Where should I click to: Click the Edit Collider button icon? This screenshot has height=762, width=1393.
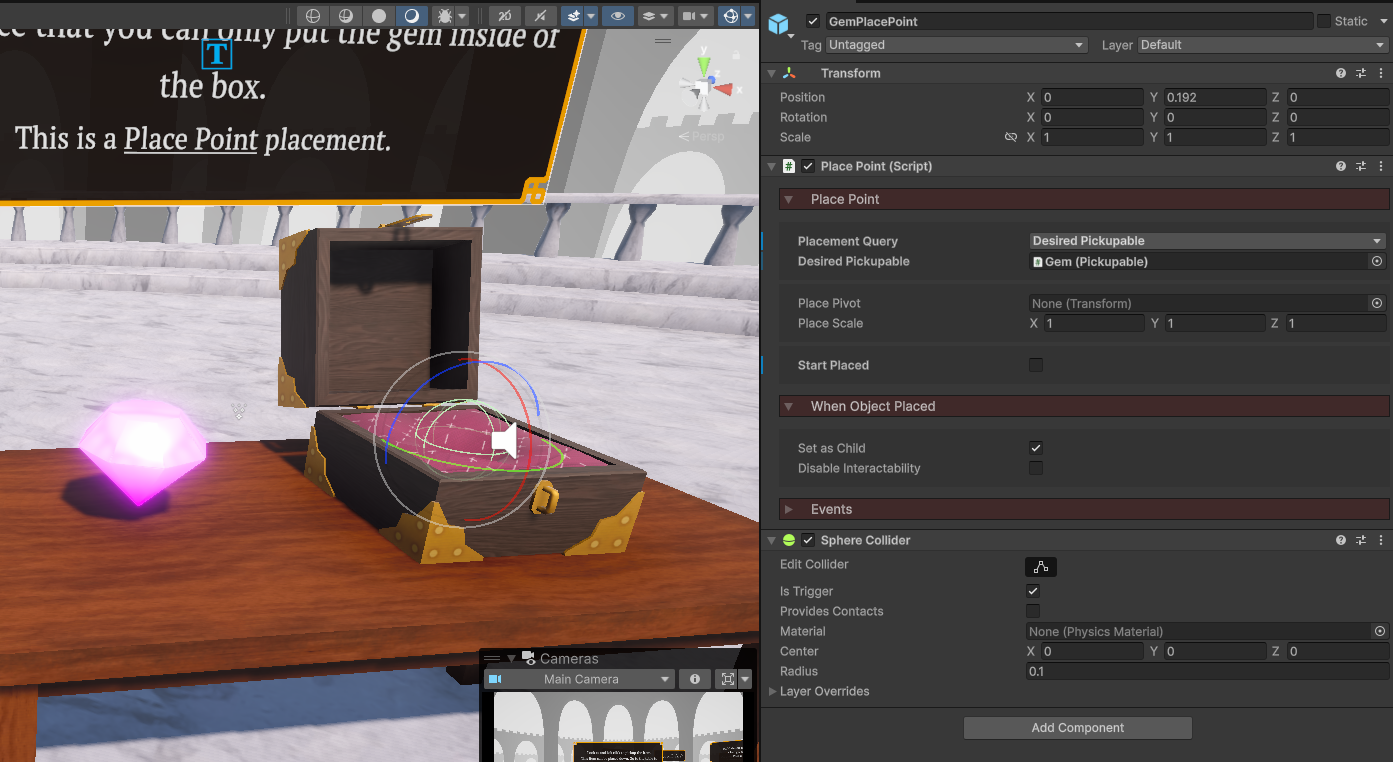point(1040,567)
